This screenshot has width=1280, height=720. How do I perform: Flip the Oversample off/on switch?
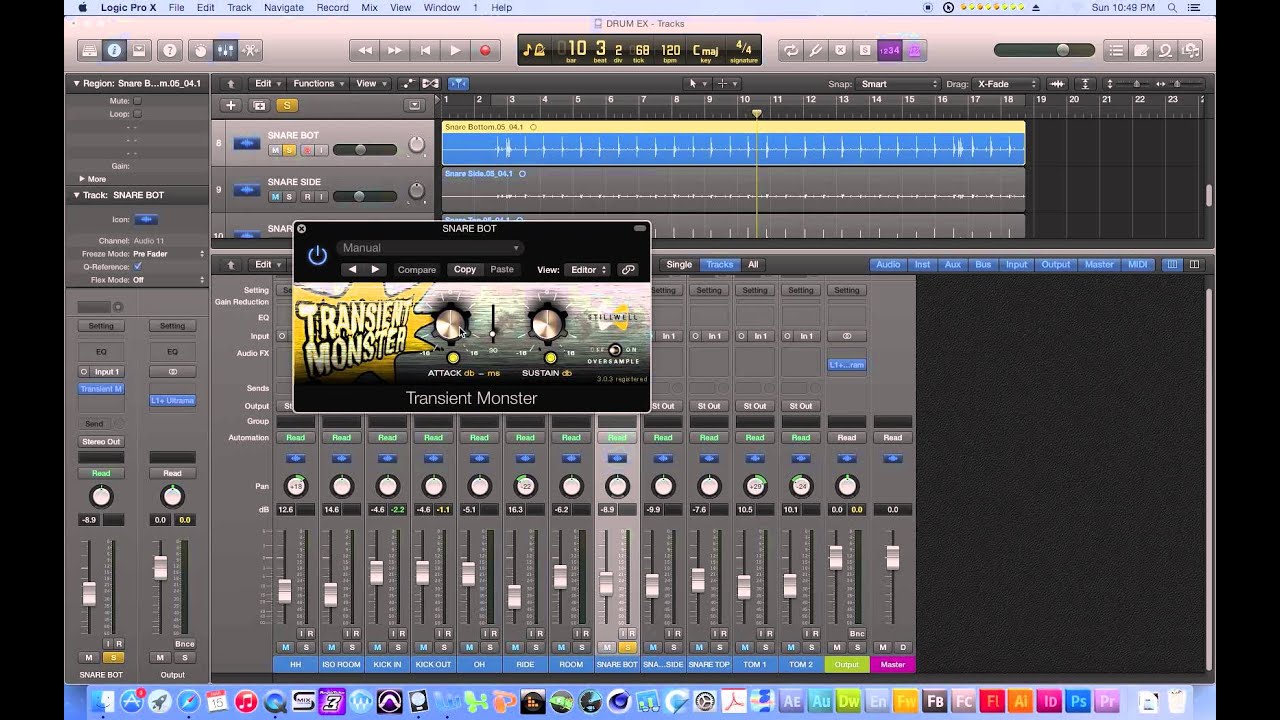pos(615,350)
